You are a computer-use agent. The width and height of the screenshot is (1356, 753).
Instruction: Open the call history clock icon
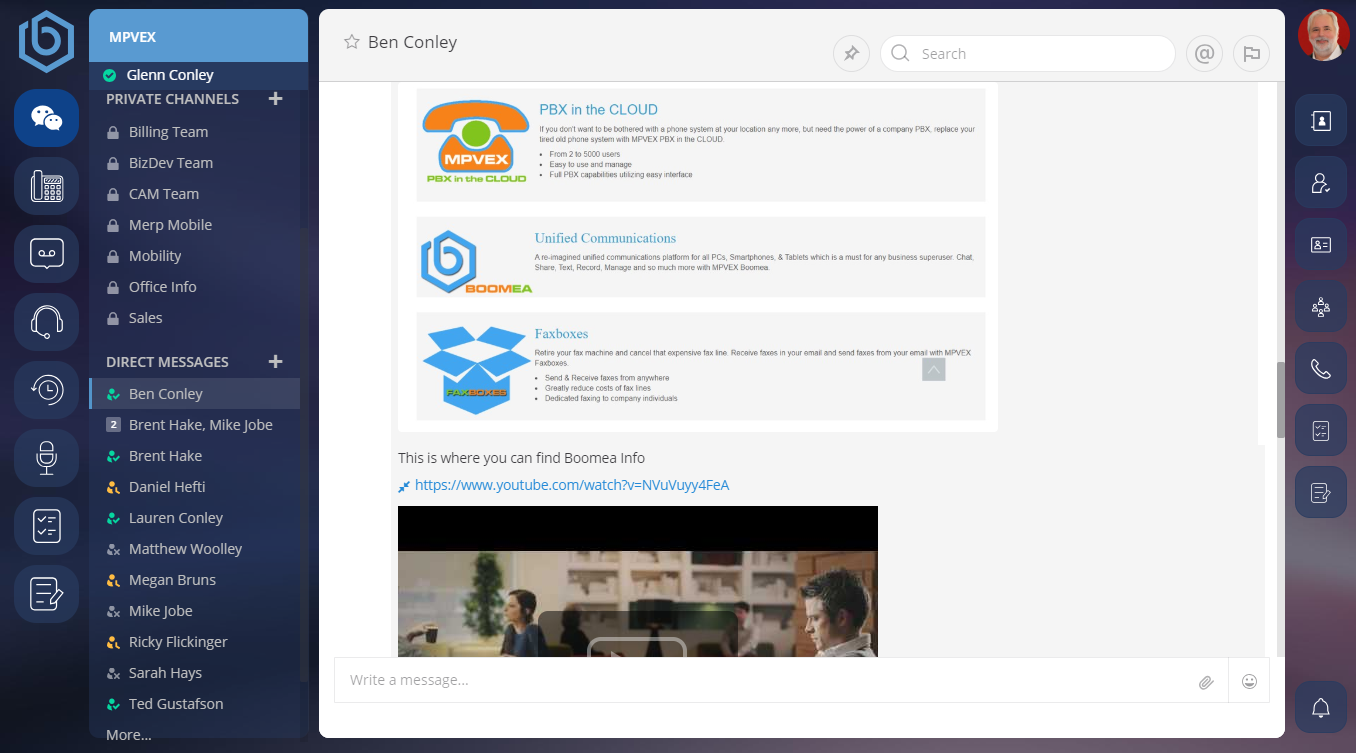(46, 390)
